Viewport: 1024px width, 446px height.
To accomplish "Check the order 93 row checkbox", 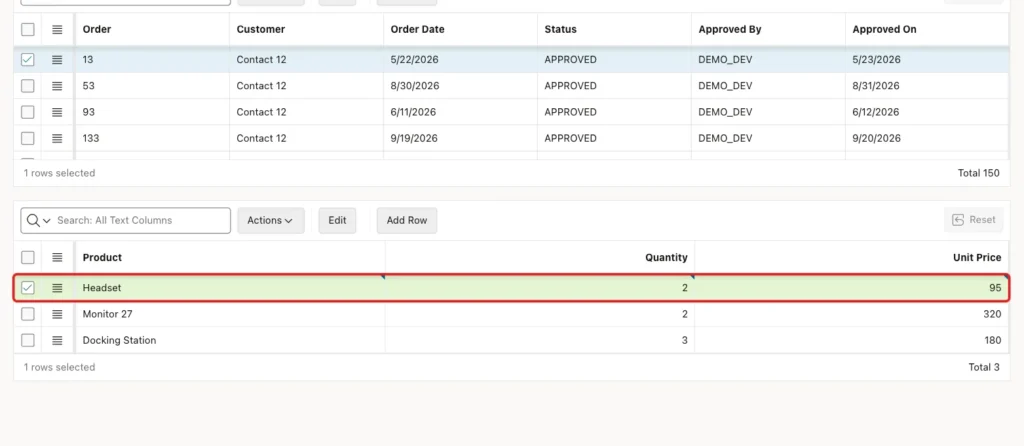I will point(27,112).
